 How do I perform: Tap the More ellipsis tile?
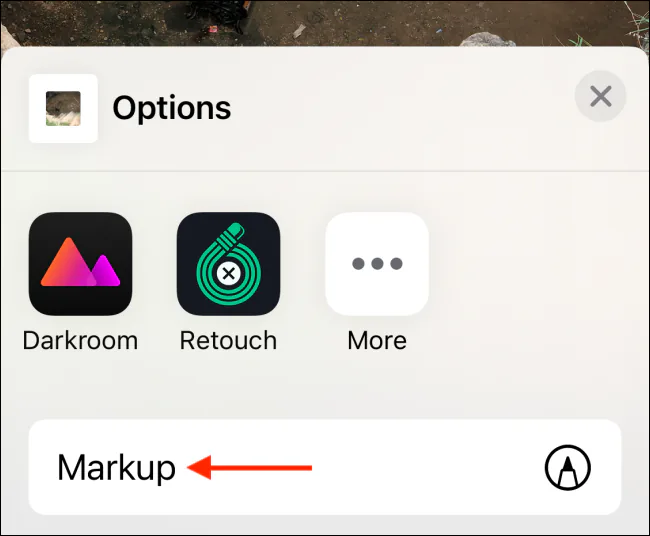[x=377, y=264]
